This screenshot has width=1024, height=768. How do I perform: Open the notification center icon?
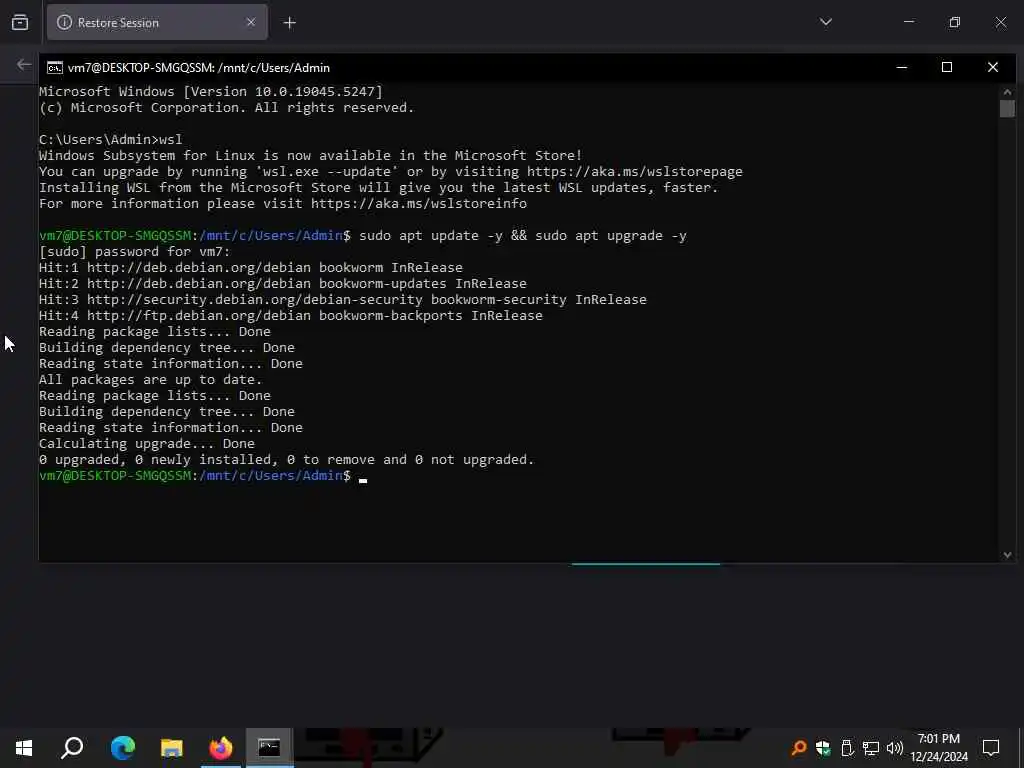click(x=991, y=748)
